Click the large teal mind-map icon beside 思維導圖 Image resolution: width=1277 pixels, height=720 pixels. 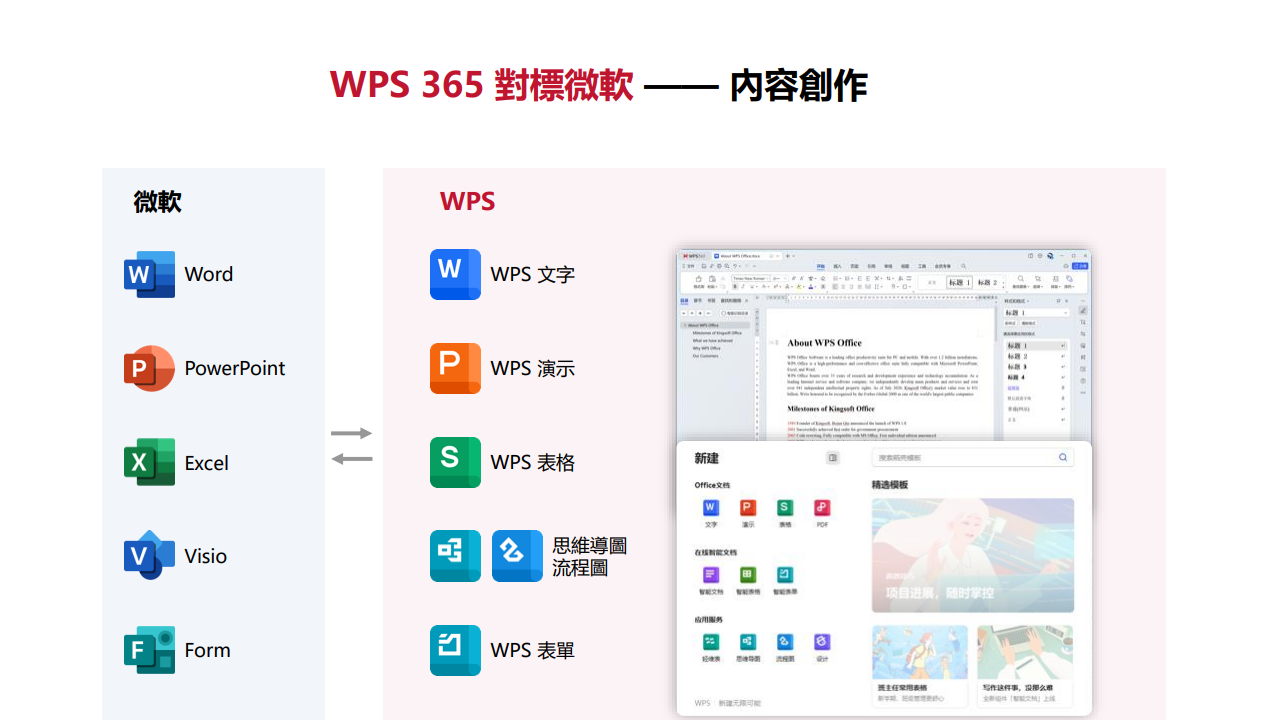click(x=455, y=556)
